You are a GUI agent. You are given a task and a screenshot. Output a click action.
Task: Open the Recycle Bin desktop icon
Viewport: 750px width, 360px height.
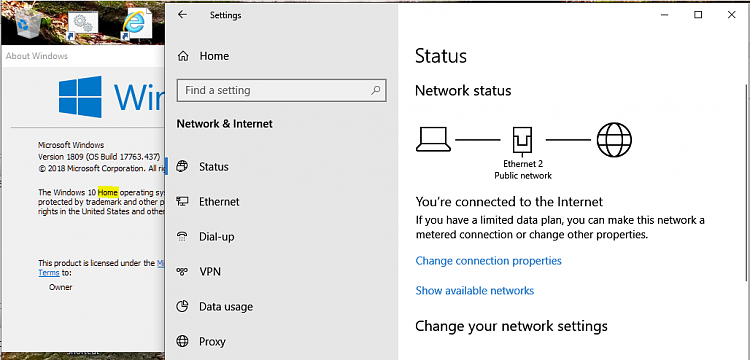[x=29, y=22]
